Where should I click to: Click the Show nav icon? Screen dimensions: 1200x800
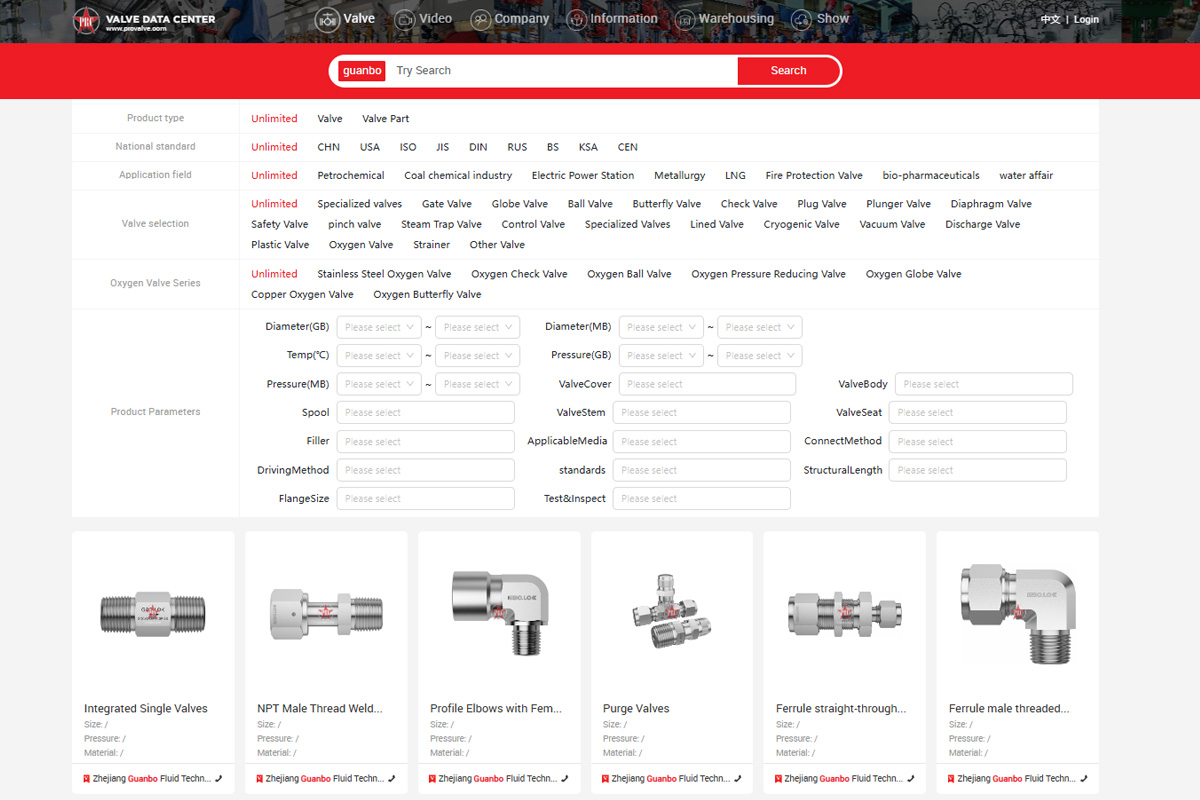coord(800,19)
